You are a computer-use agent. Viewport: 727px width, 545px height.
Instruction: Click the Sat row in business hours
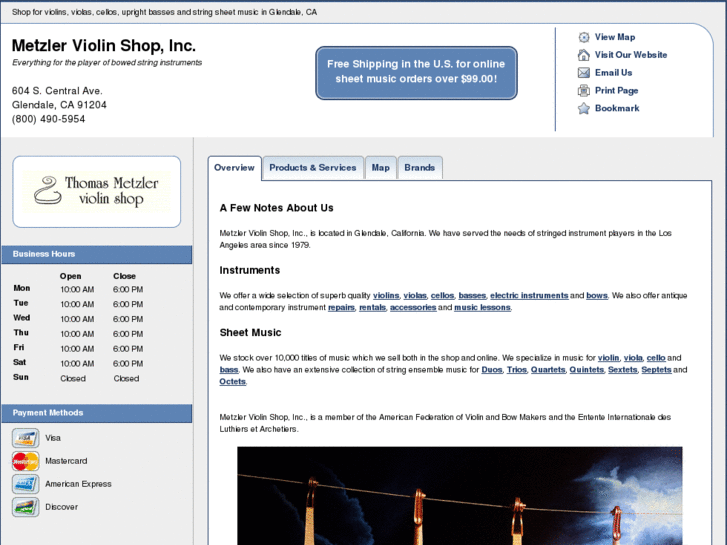coord(77,363)
